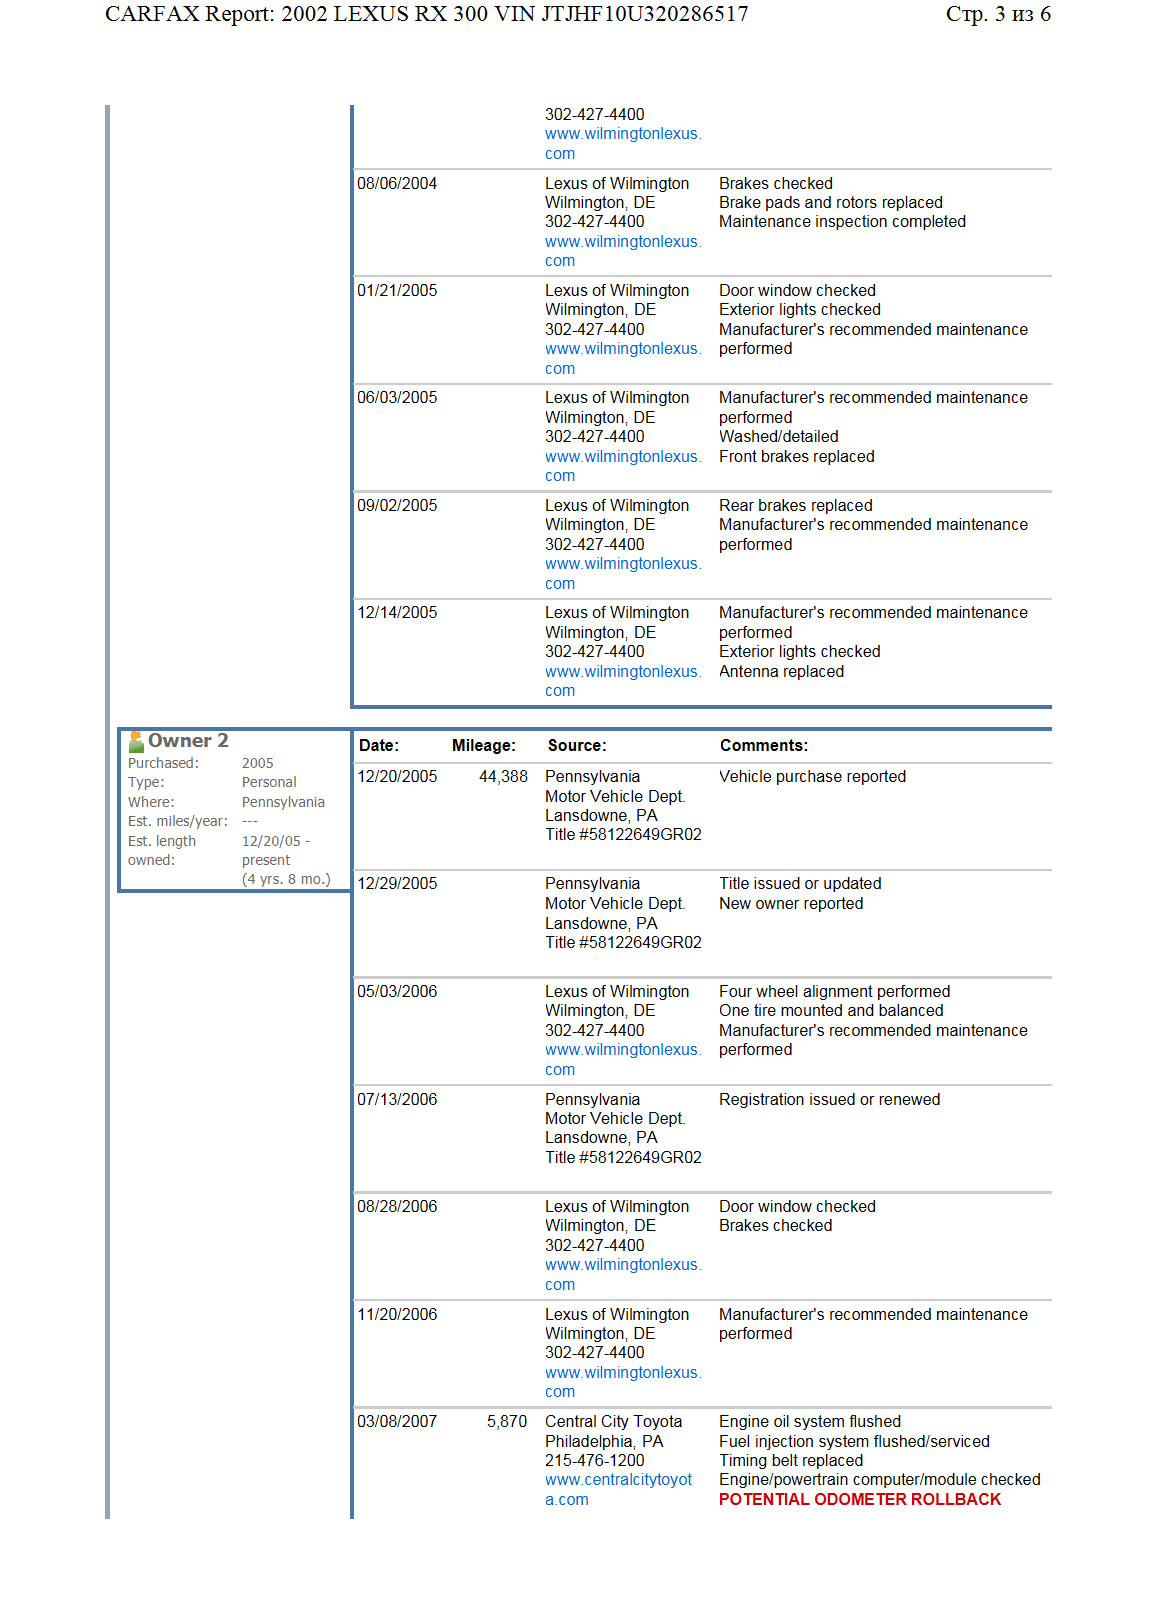This screenshot has width=1157, height=1599.
Task: Select the 12/29/2005 date cell
Action: coord(397,884)
